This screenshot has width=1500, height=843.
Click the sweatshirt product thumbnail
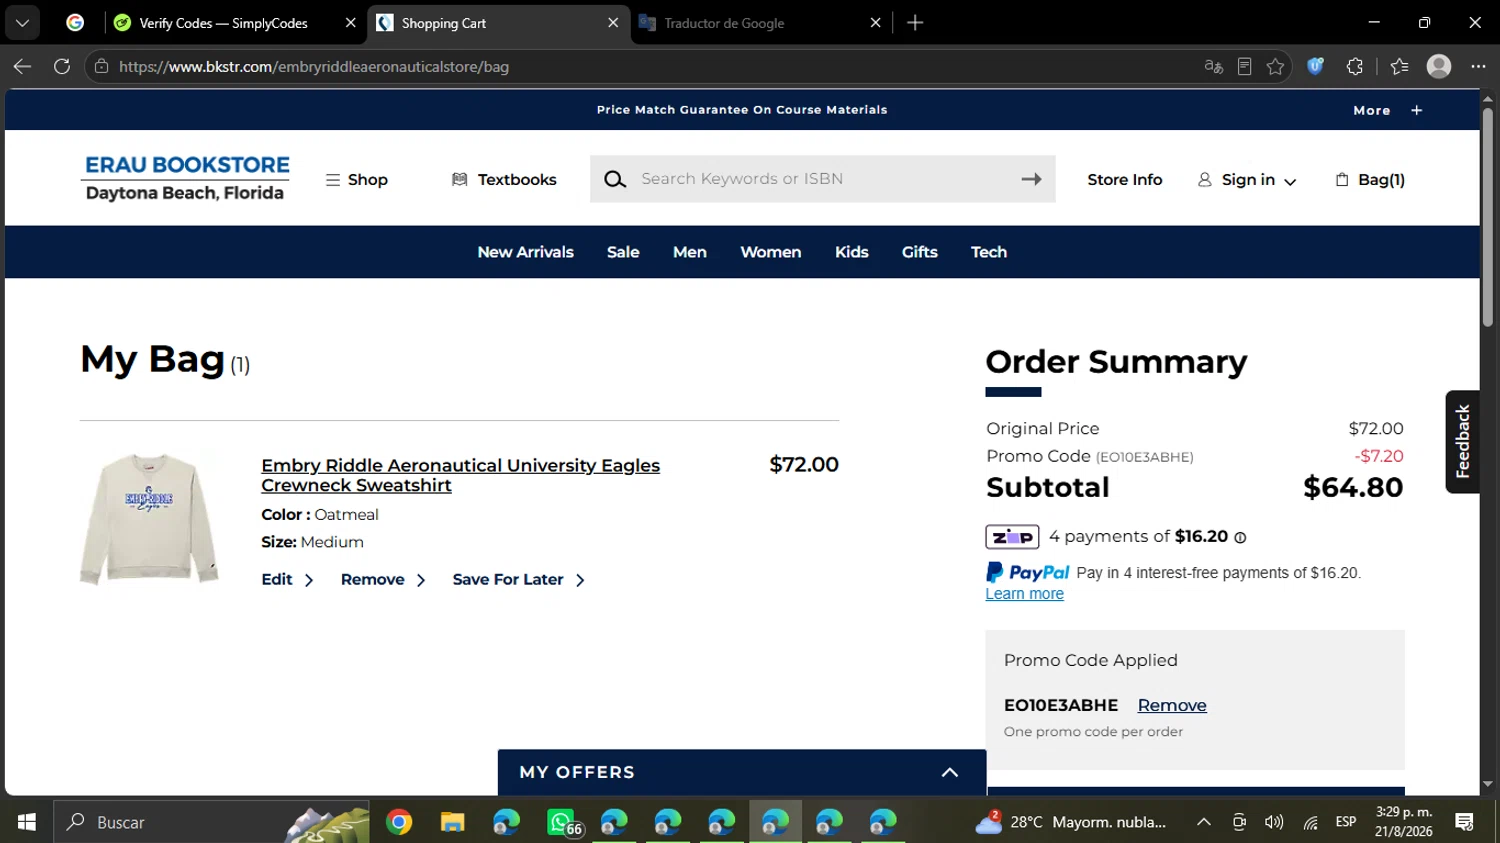point(149,518)
